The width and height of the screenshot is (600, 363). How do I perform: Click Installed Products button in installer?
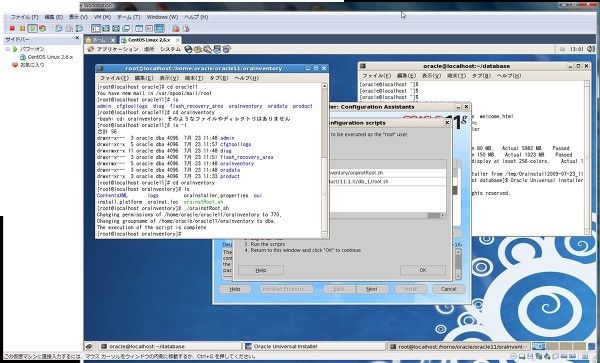[x=286, y=289]
